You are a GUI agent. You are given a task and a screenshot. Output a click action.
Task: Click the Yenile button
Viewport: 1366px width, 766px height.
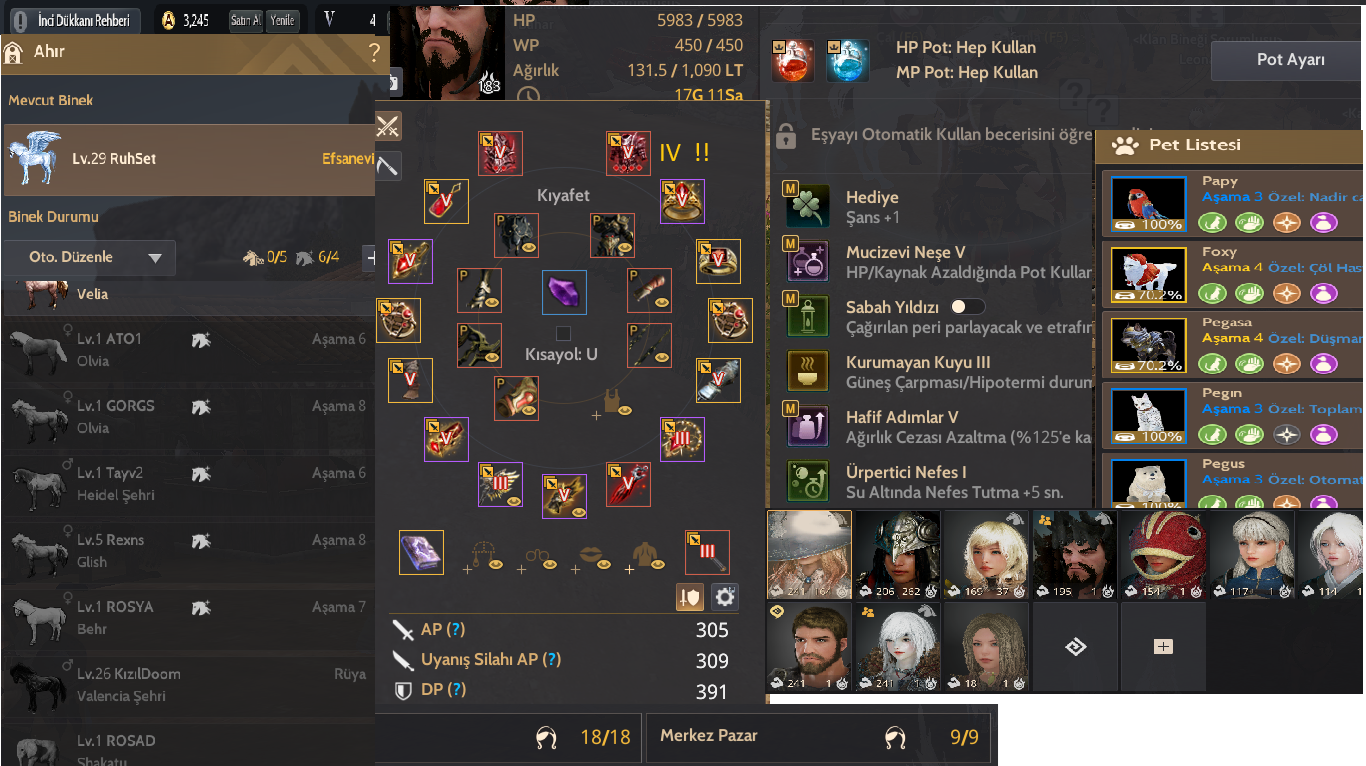pyautogui.click(x=282, y=20)
